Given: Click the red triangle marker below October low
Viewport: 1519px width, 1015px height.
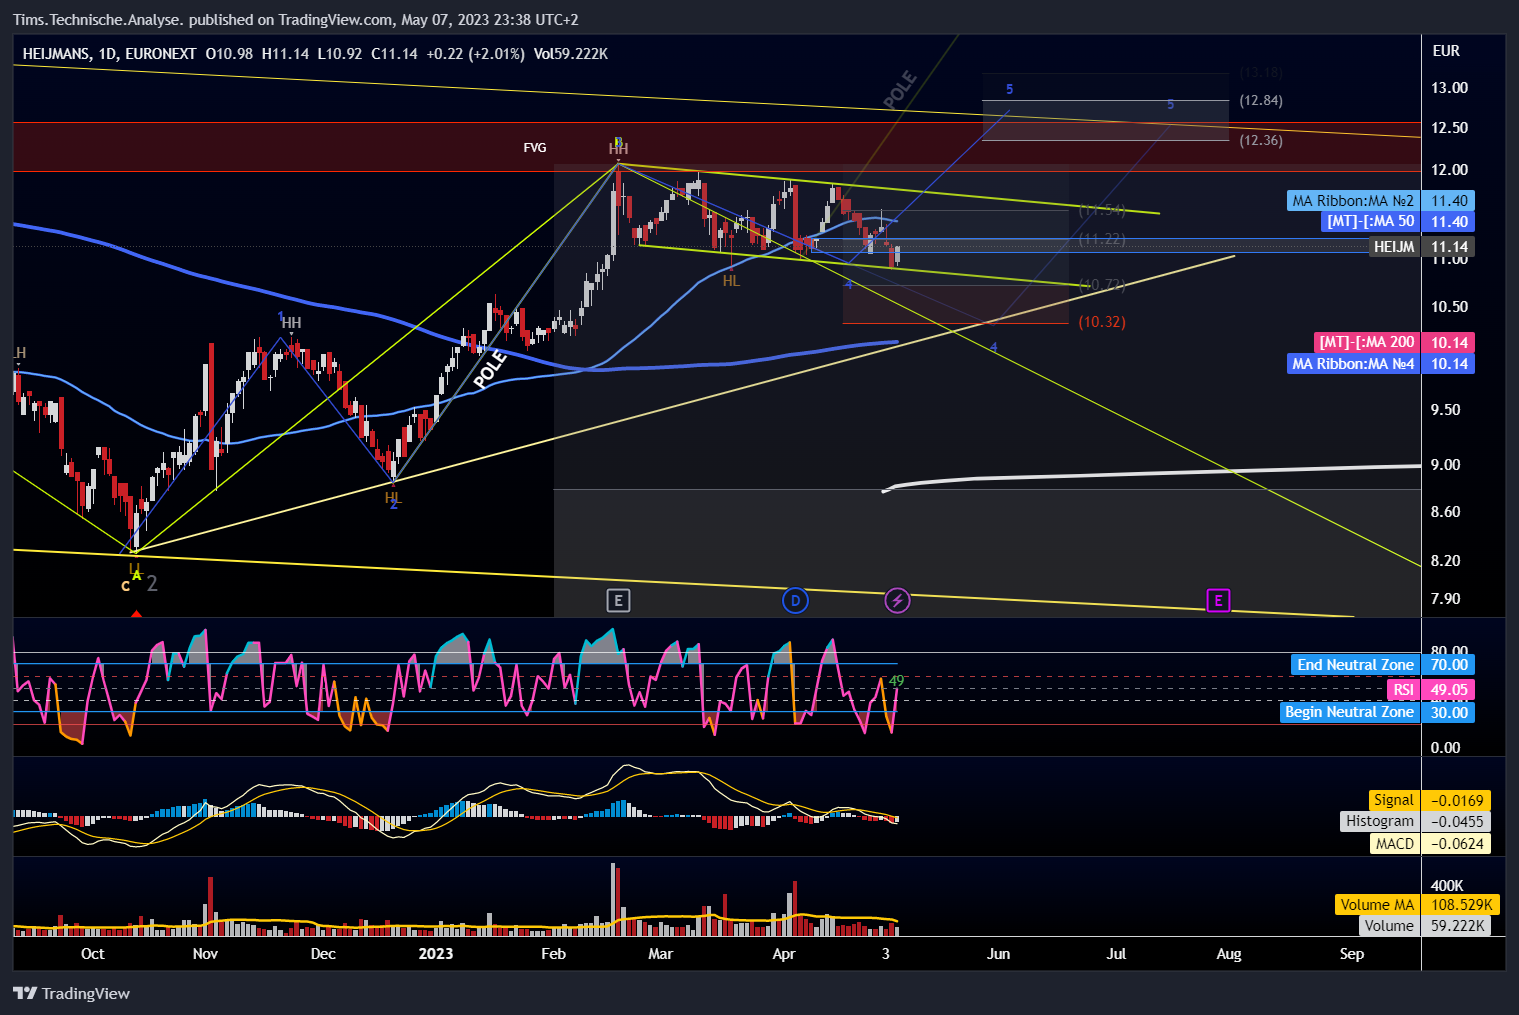Looking at the screenshot, I should 137,612.
